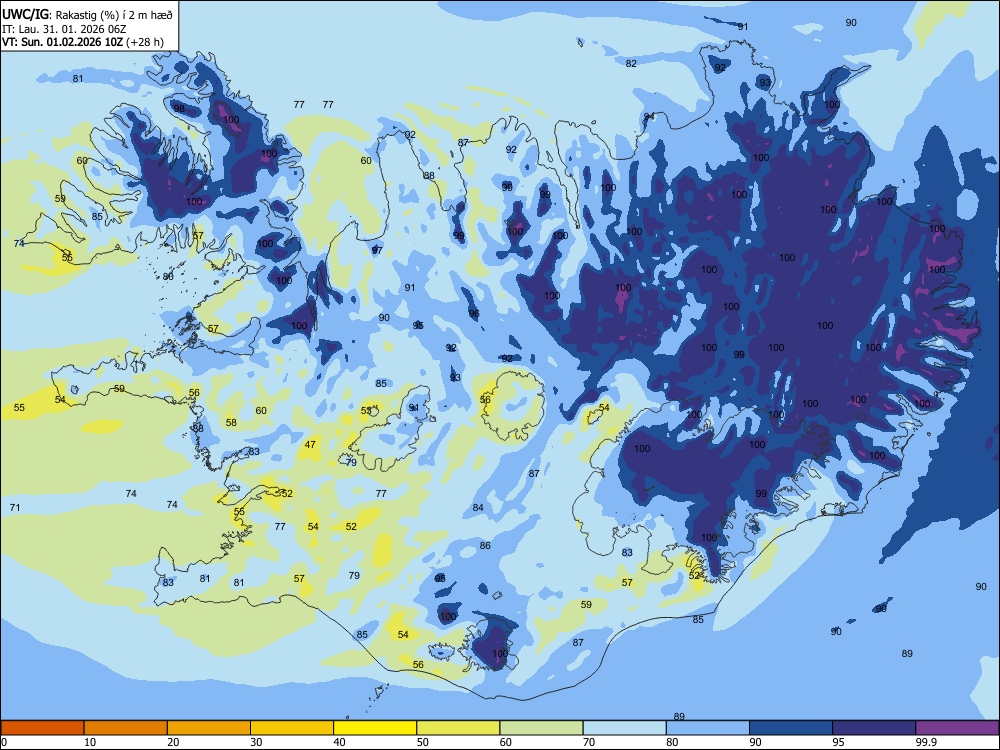Screen dimensions: 1000x750
Task: Click the dark orange 0–10 legend swatch
Action: coord(42,728)
